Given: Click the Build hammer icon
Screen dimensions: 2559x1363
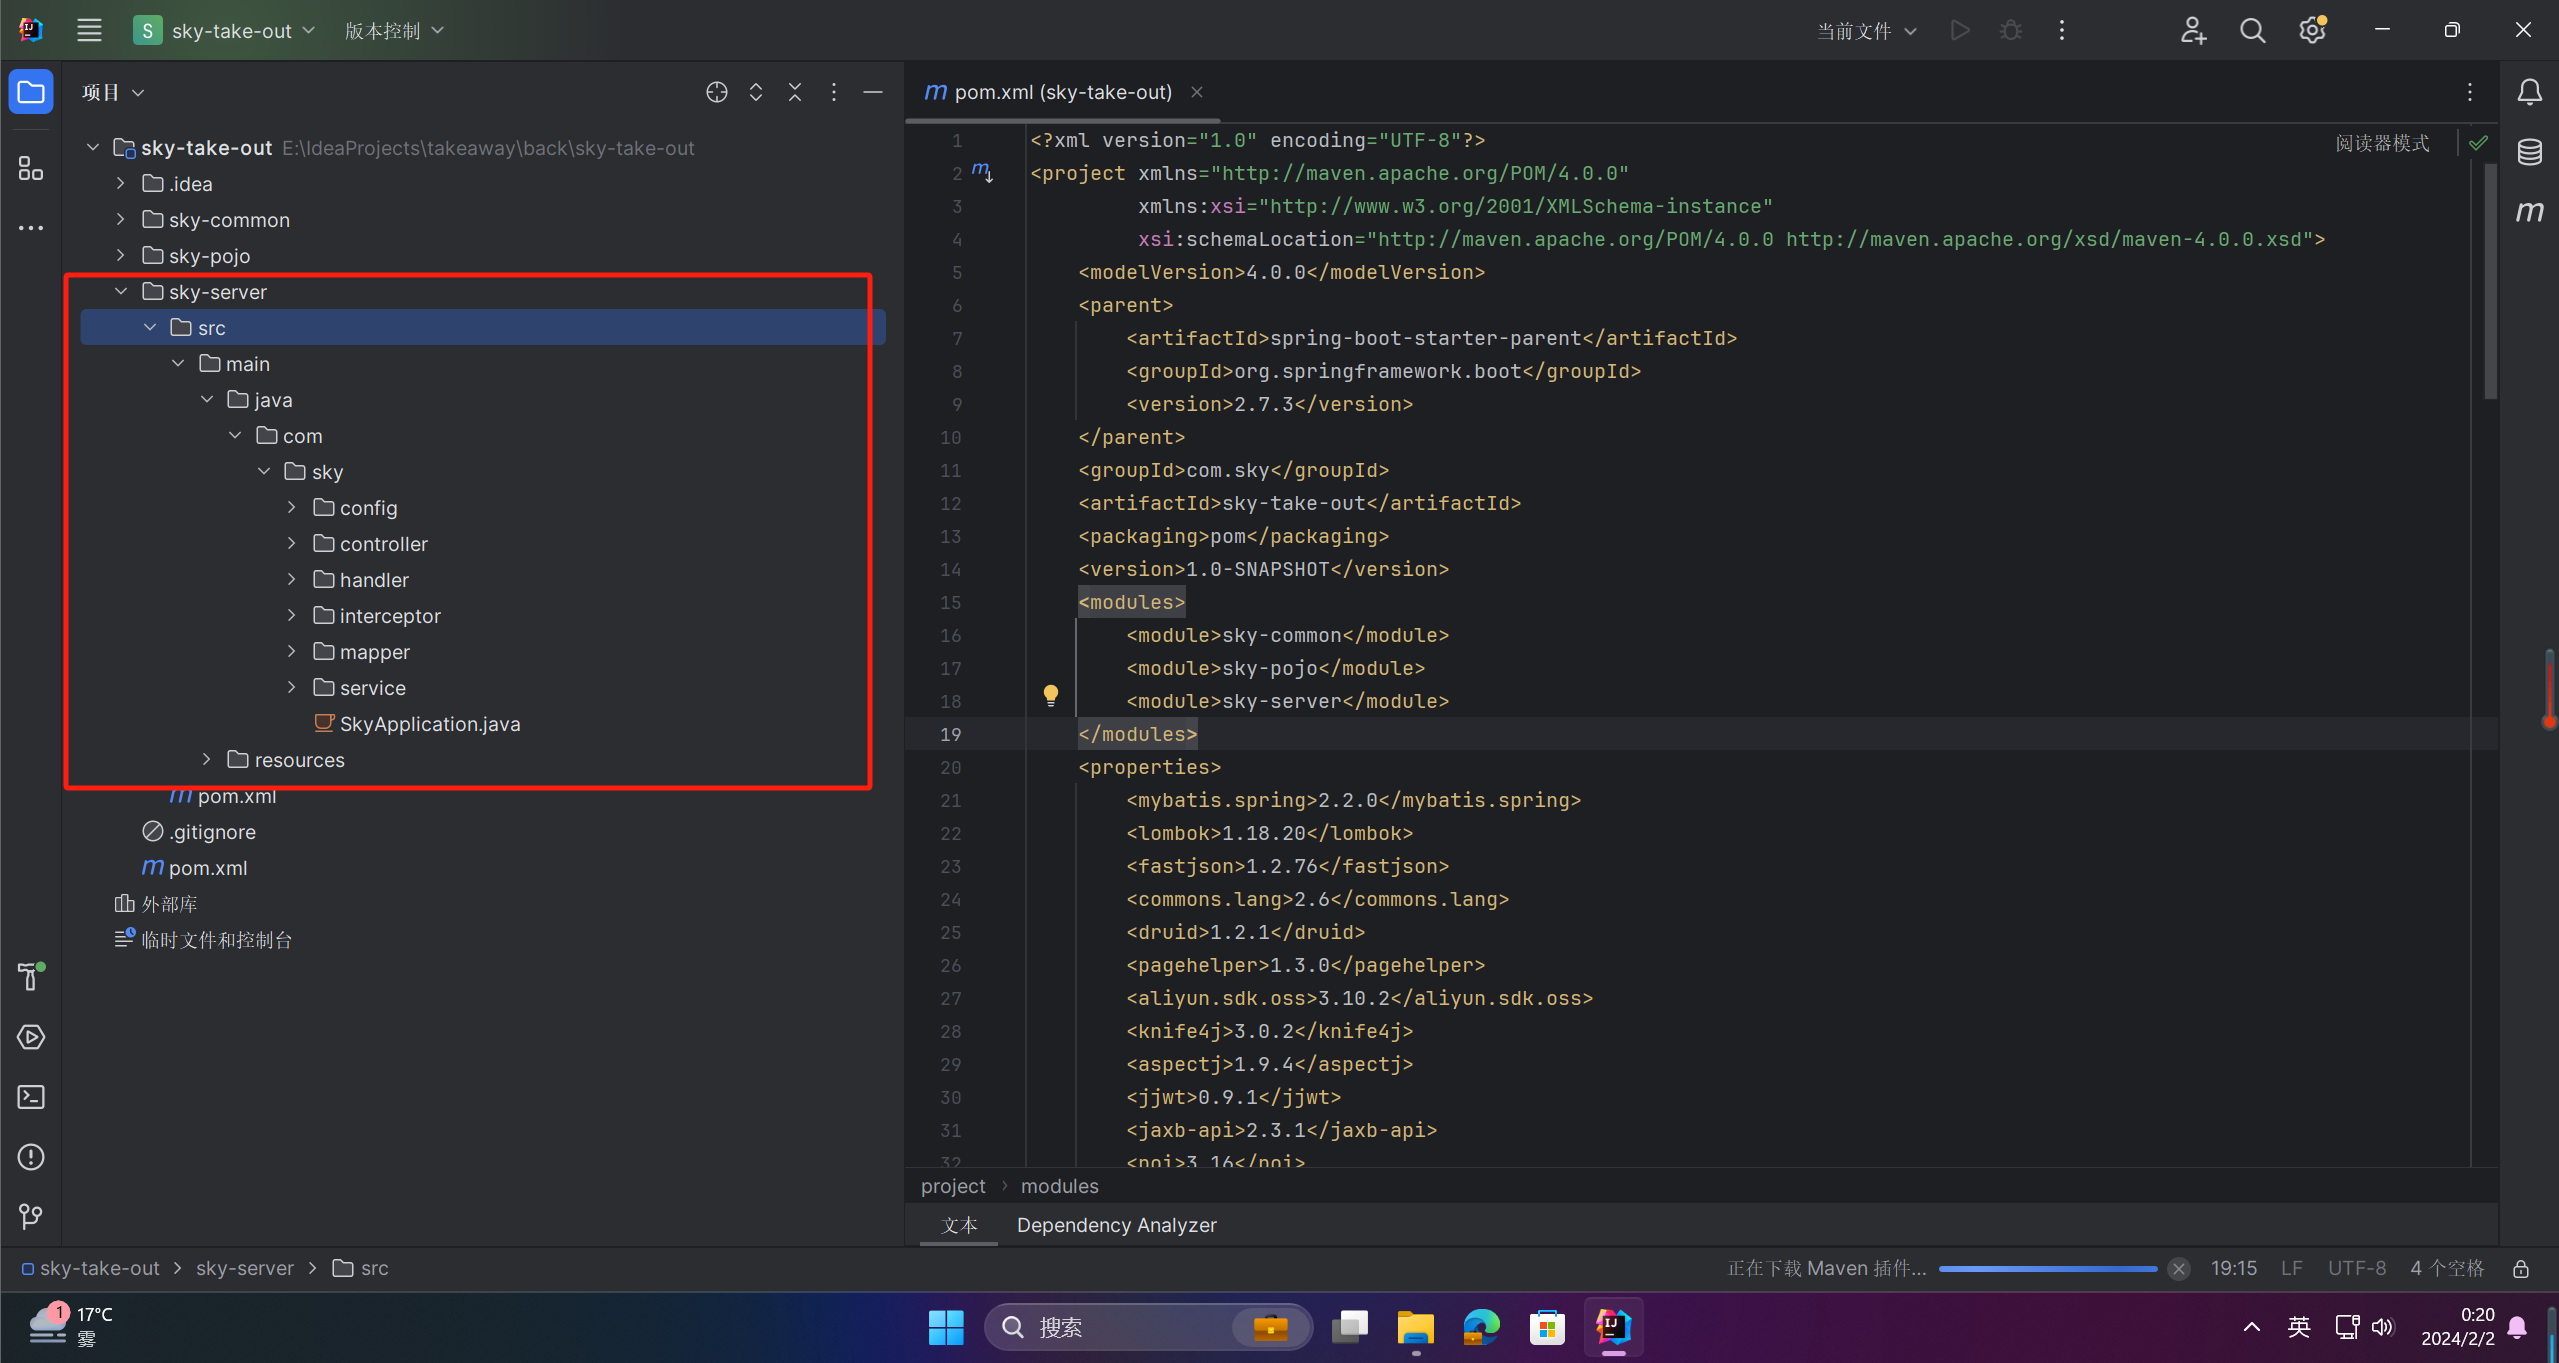Looking at the screenshot, I should (31, 977).
